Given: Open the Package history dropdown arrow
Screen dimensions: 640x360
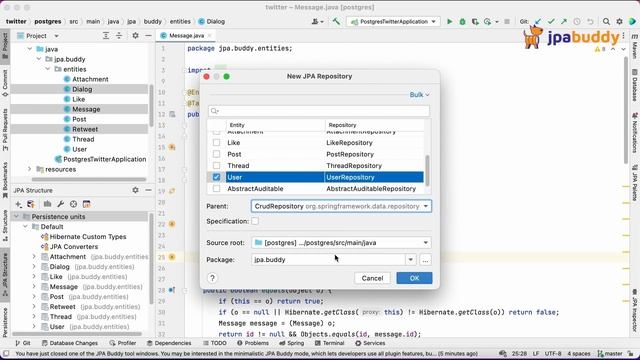Looking at the screenshot, I should point(411,260).
